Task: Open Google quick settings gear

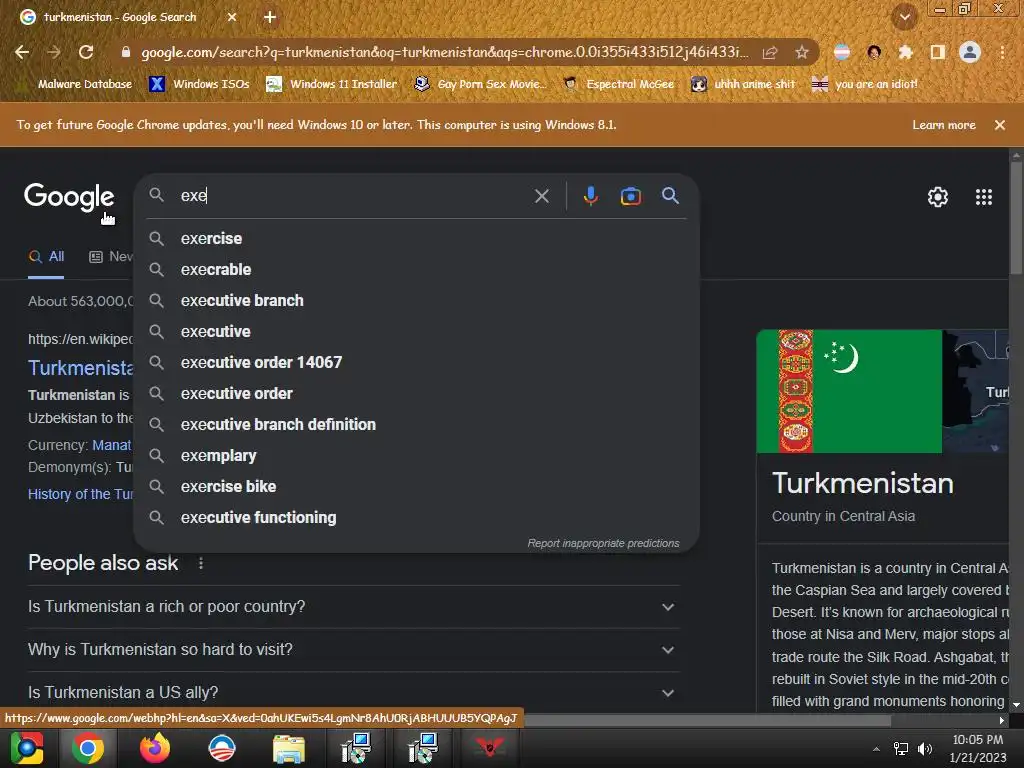Action: pyautogui.click(x=938, y=197)
